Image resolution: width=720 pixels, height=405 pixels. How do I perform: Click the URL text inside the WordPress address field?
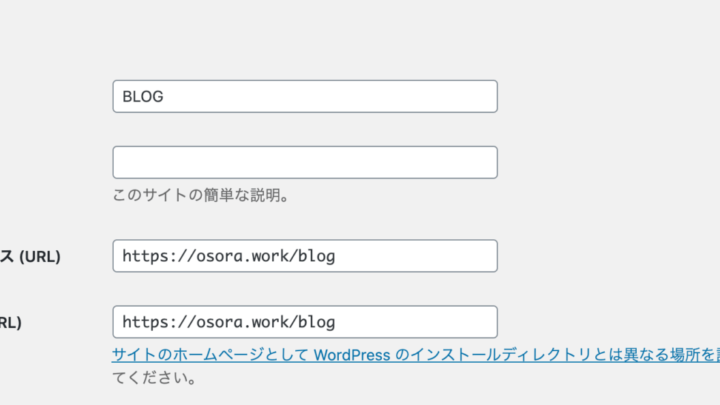[x=228, y=256]
